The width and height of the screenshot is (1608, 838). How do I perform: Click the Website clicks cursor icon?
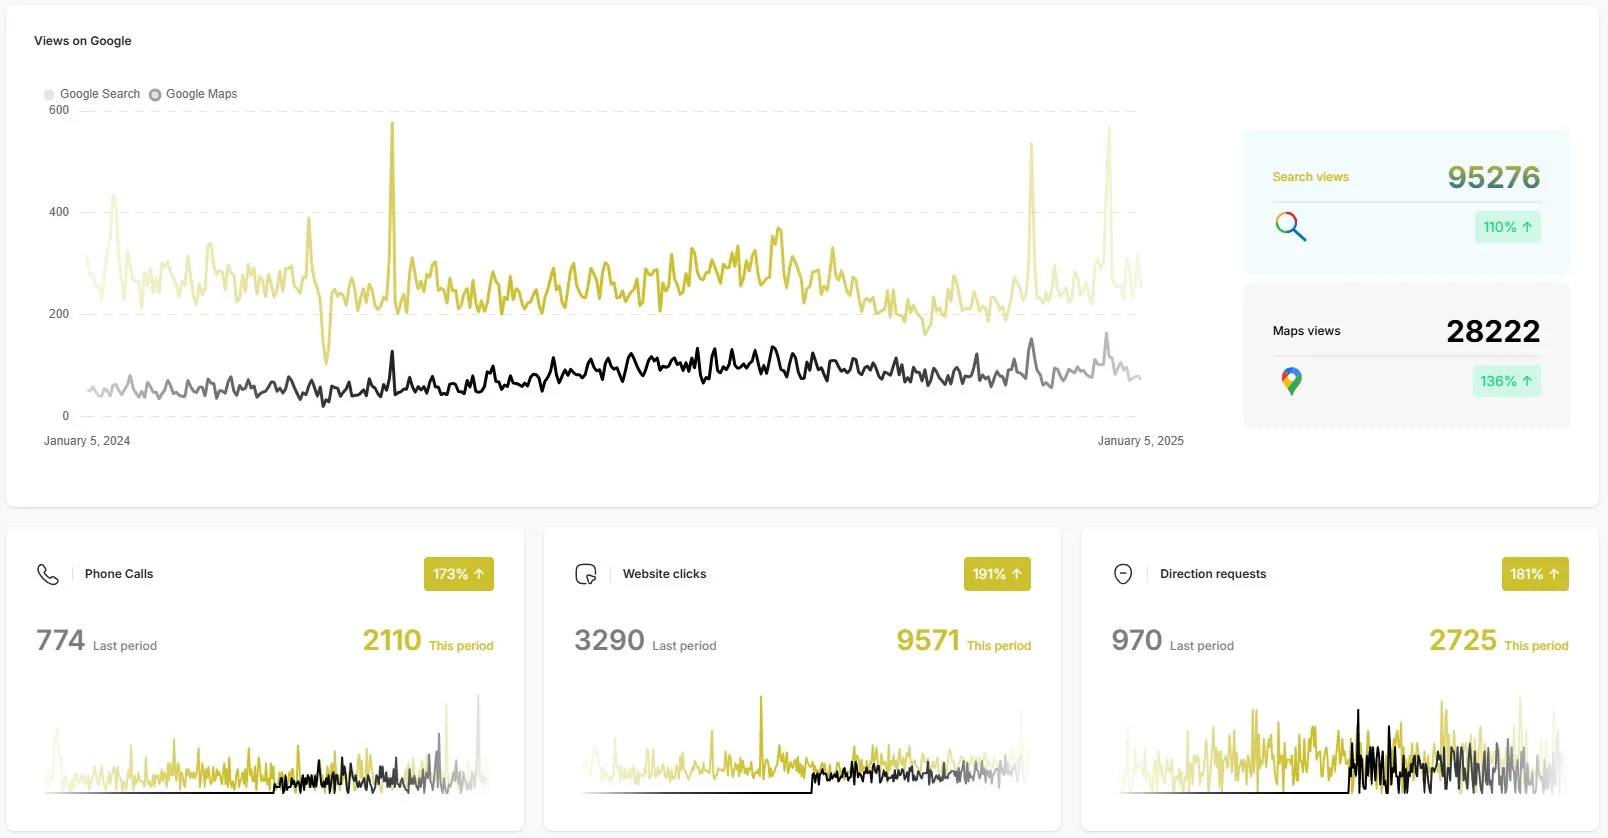point(586,574)
